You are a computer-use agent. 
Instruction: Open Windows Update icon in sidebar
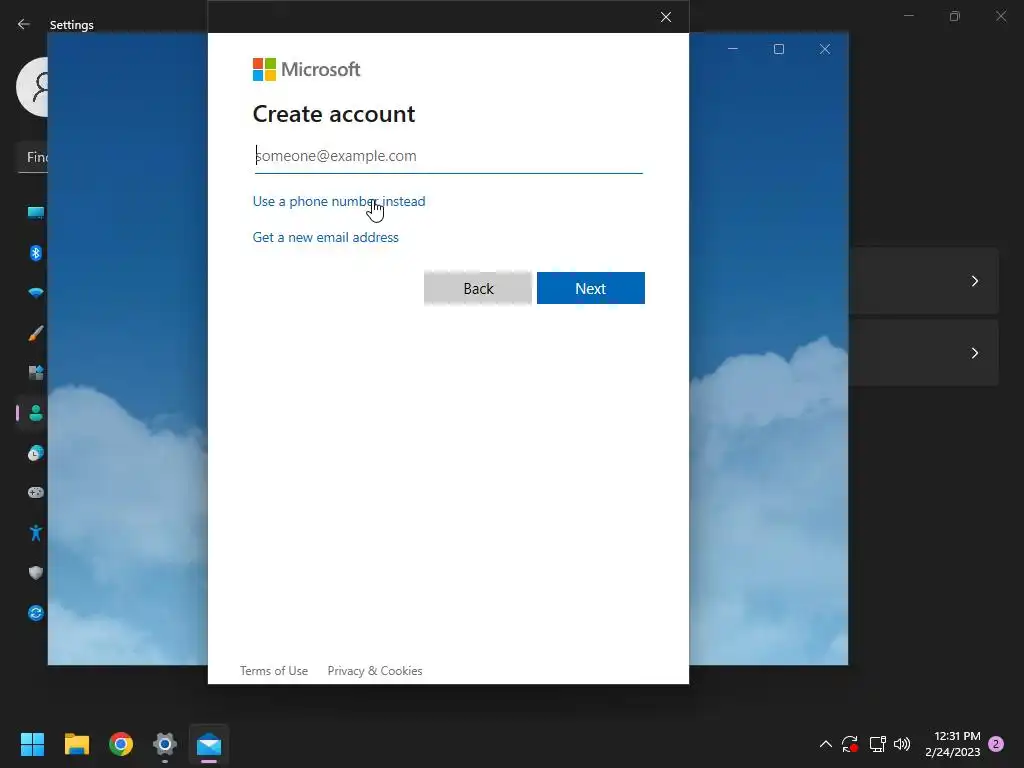point(36,613)
